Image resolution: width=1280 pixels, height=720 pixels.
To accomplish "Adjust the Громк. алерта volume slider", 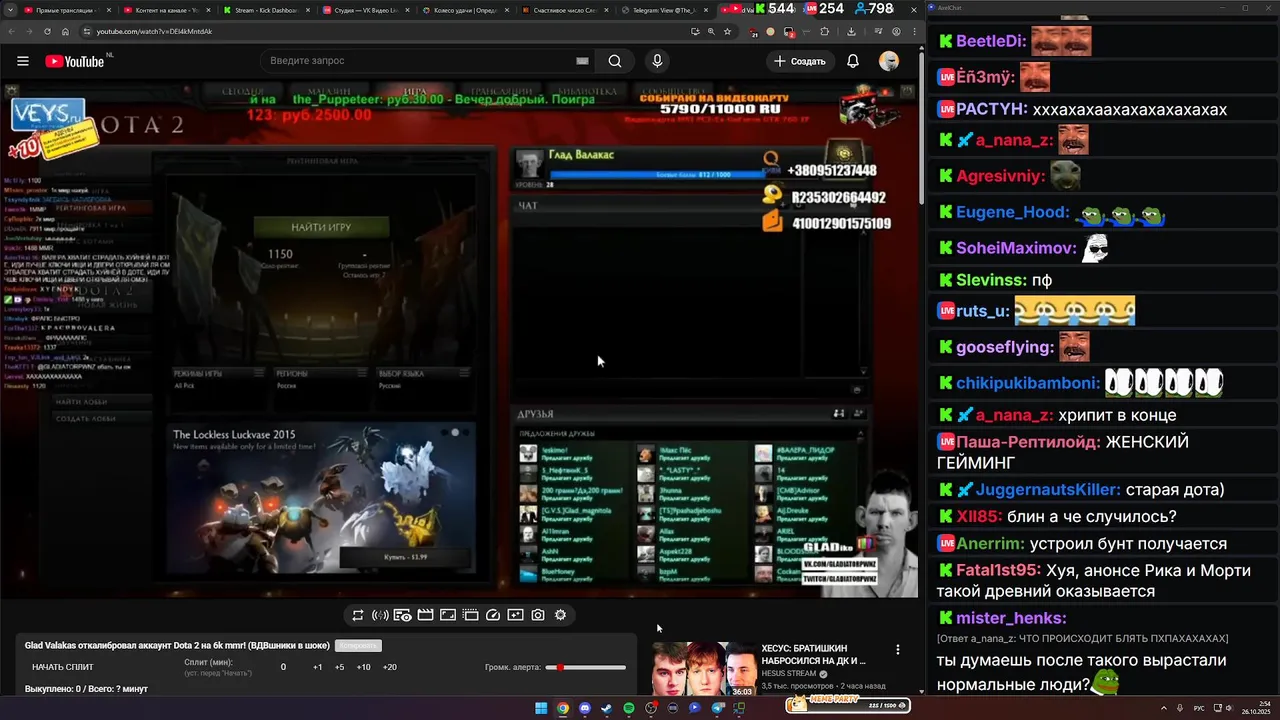I will tap(586, 667).
